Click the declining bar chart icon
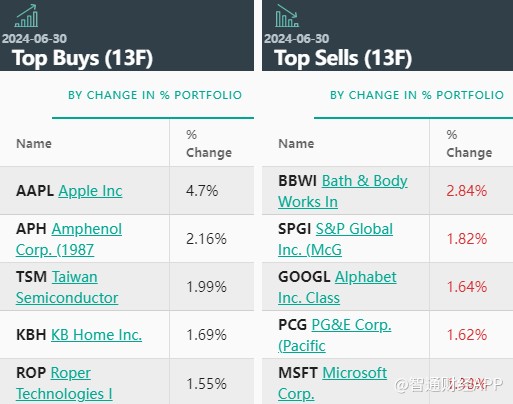 [x=287, y=15]
